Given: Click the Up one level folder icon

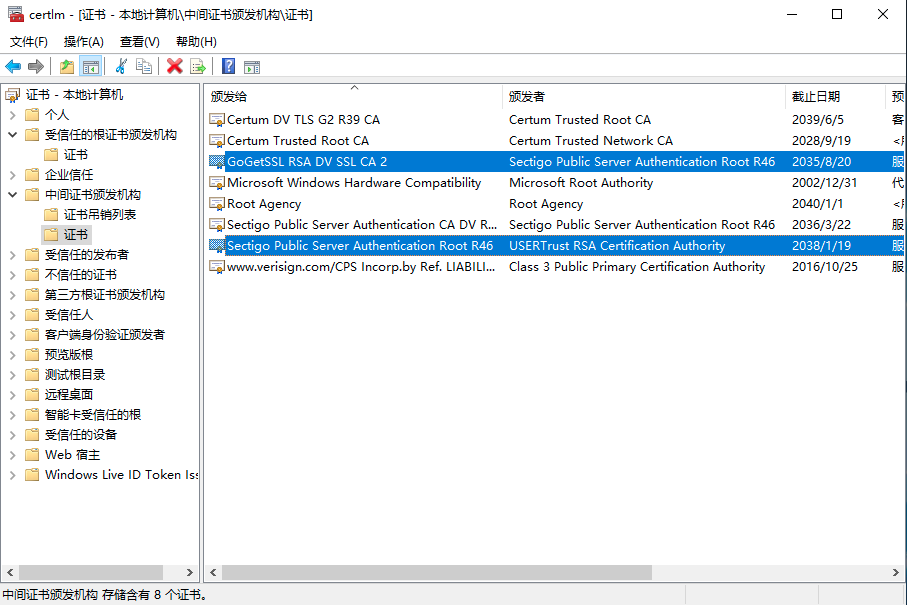Looking at the screenshot, I should coord(66,66).
